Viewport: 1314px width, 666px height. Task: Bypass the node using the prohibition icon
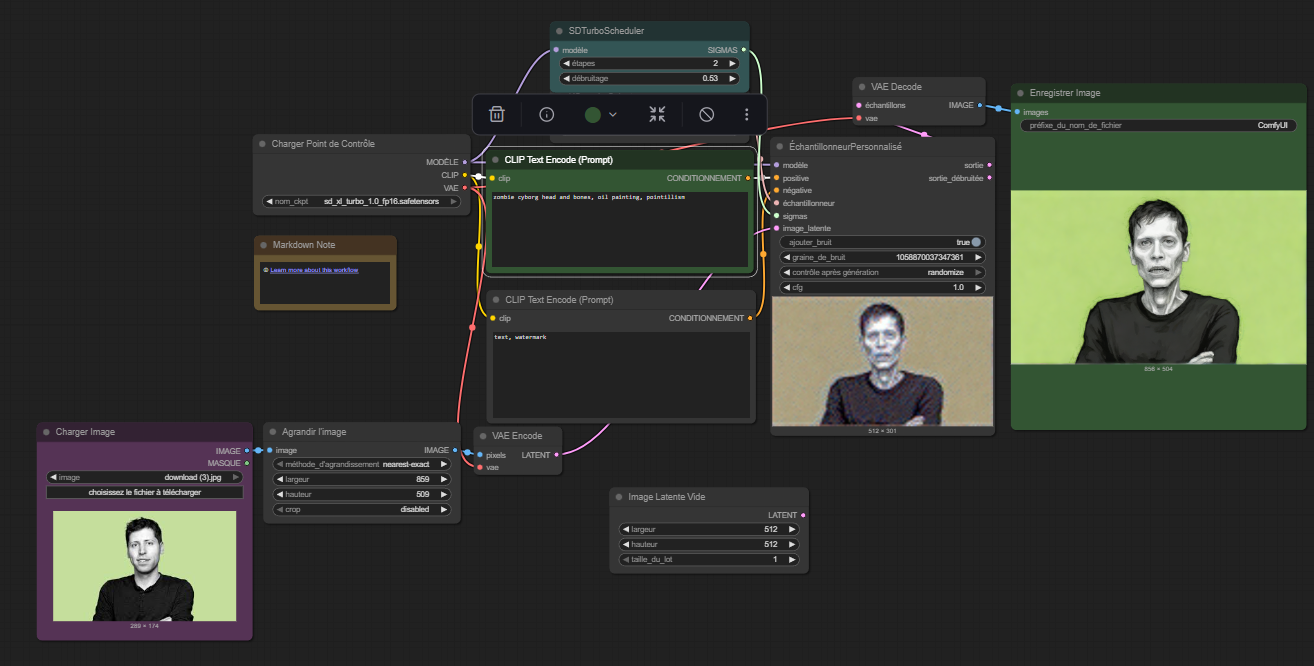[x=706, y=115]
